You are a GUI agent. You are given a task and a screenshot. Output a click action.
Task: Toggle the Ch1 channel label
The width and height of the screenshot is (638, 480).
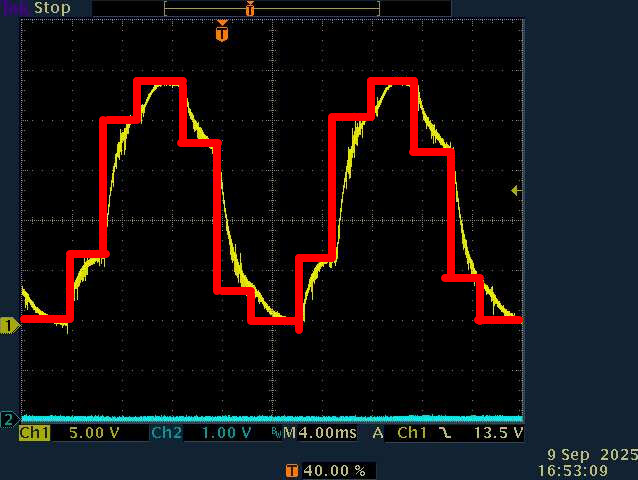pos(35,433)
